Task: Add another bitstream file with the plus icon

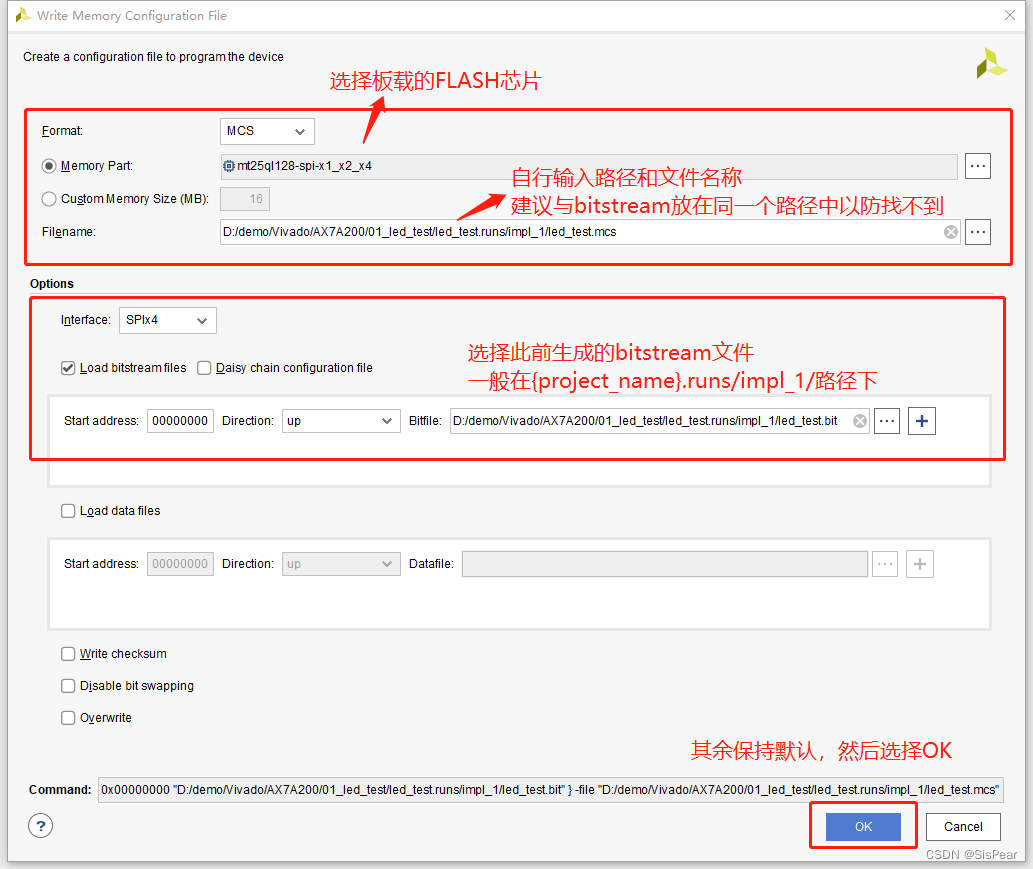Action: pyautogui.click(x=920, y=420)
